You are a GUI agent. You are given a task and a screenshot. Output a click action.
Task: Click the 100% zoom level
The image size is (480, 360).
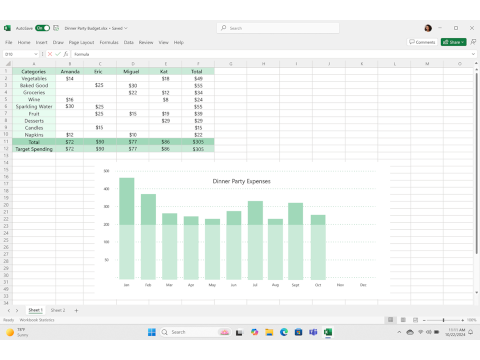(471, 320)
